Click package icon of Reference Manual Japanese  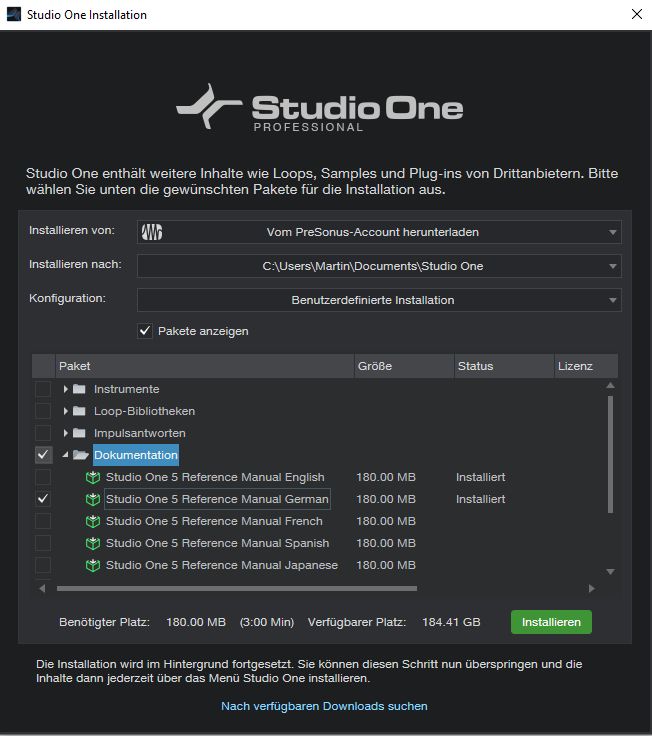click(x=93, y=565)
